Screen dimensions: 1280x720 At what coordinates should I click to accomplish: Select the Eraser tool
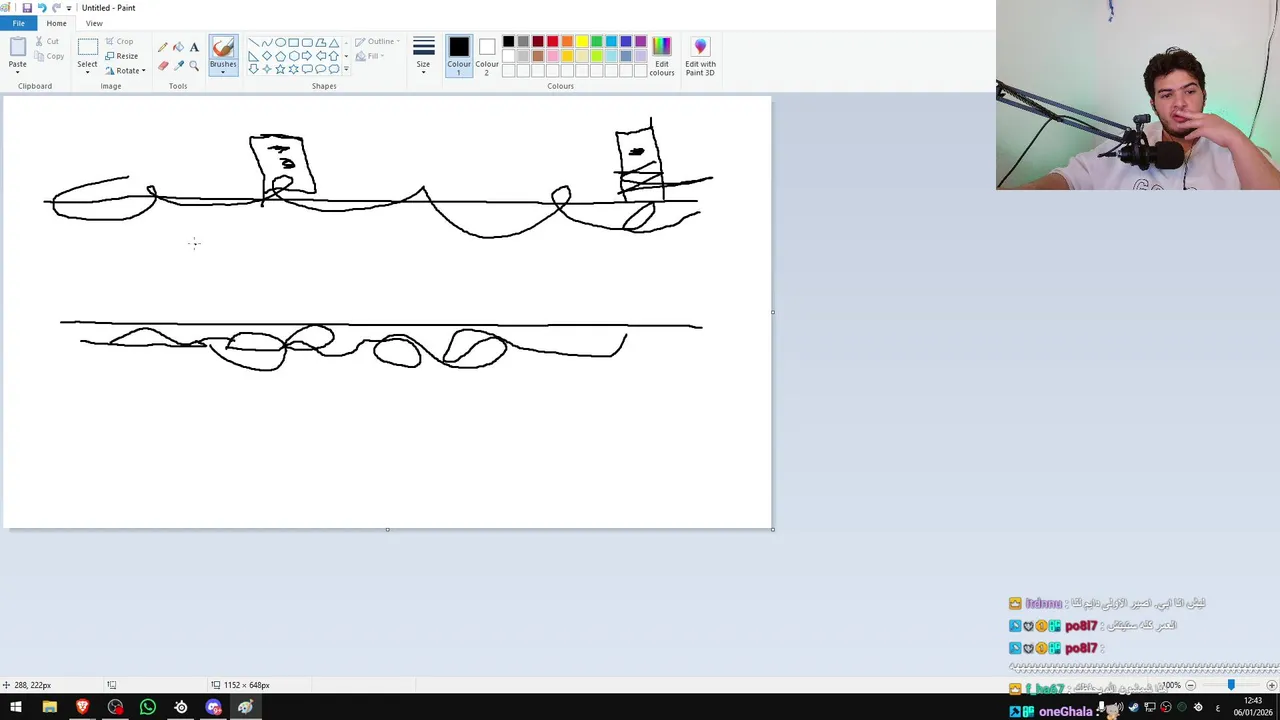pyautogui.click(x=162, y=65)
